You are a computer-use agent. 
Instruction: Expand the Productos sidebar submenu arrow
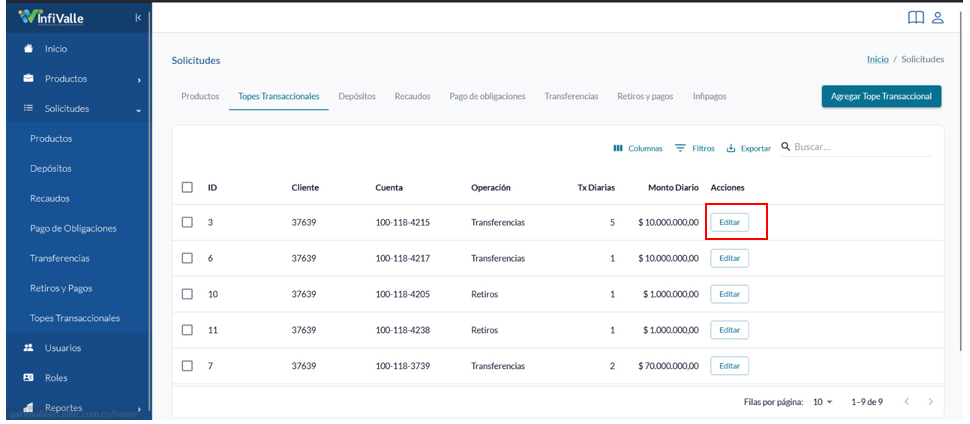139,80
